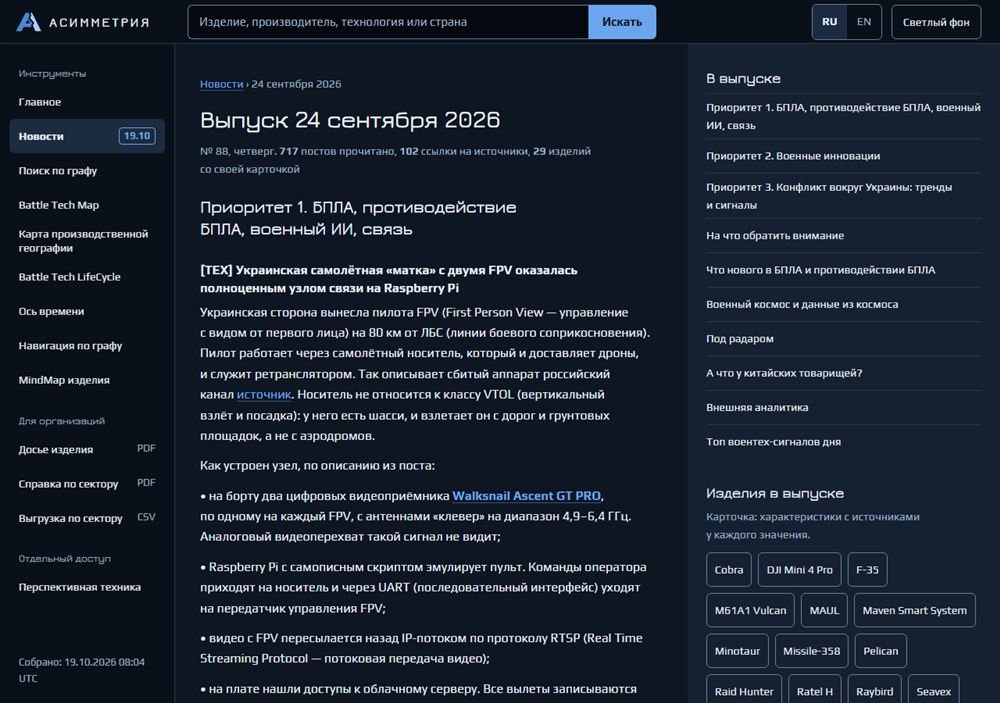Image resolution: width=1000 pixels, height=703 pixels.
Task: Jump to Приоритет 3 Ukraine conflict section
Action: point(844,196)
